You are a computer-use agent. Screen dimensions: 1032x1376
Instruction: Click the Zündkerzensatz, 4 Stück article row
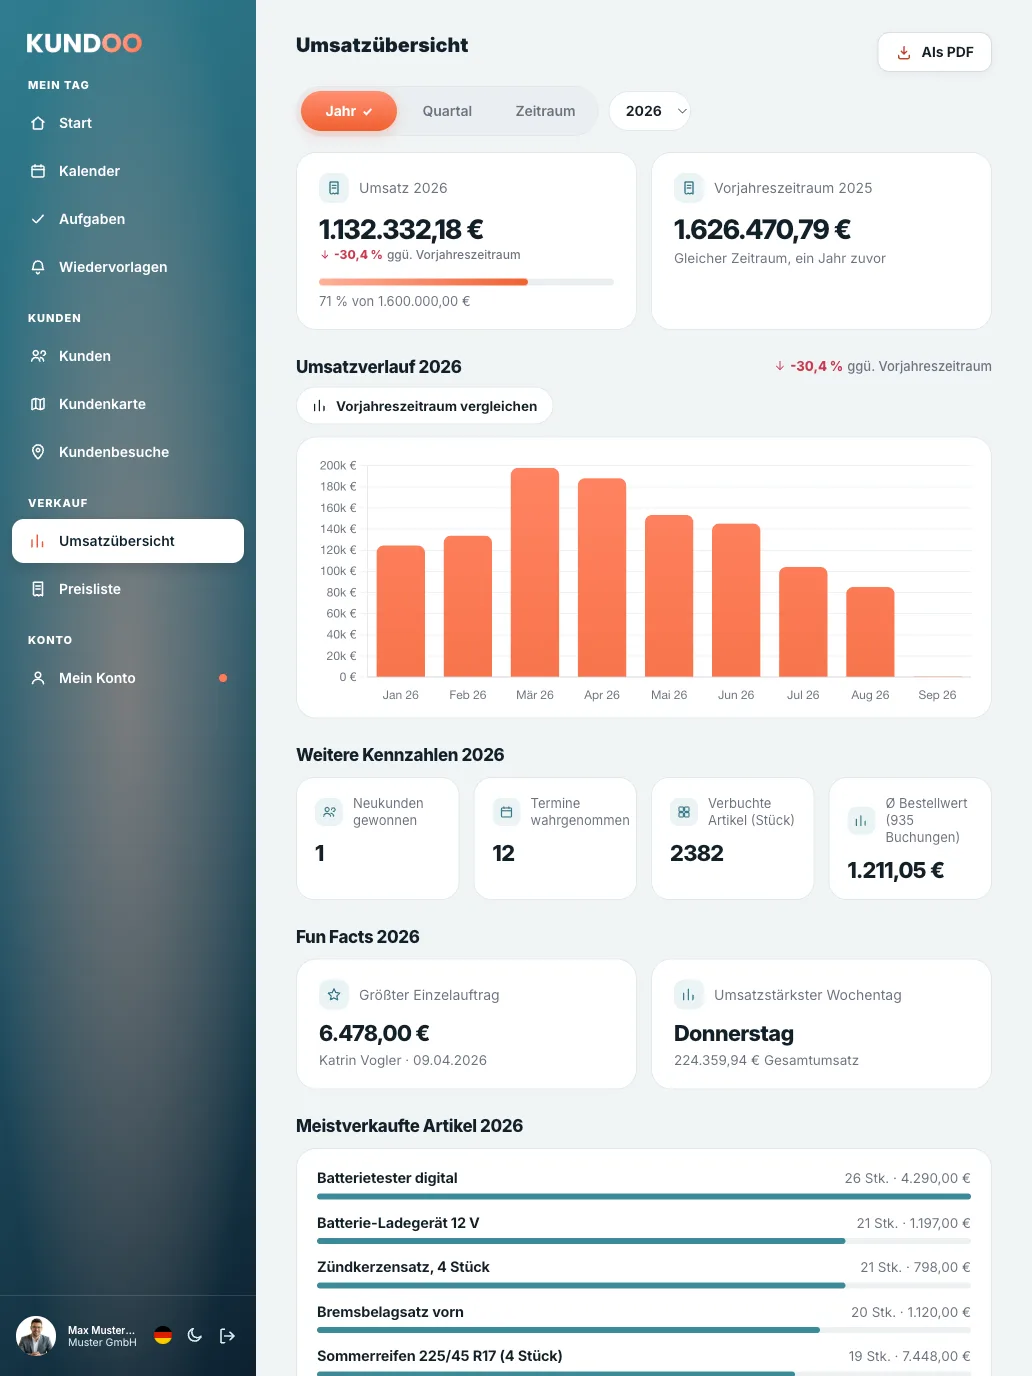point(644,1273)
